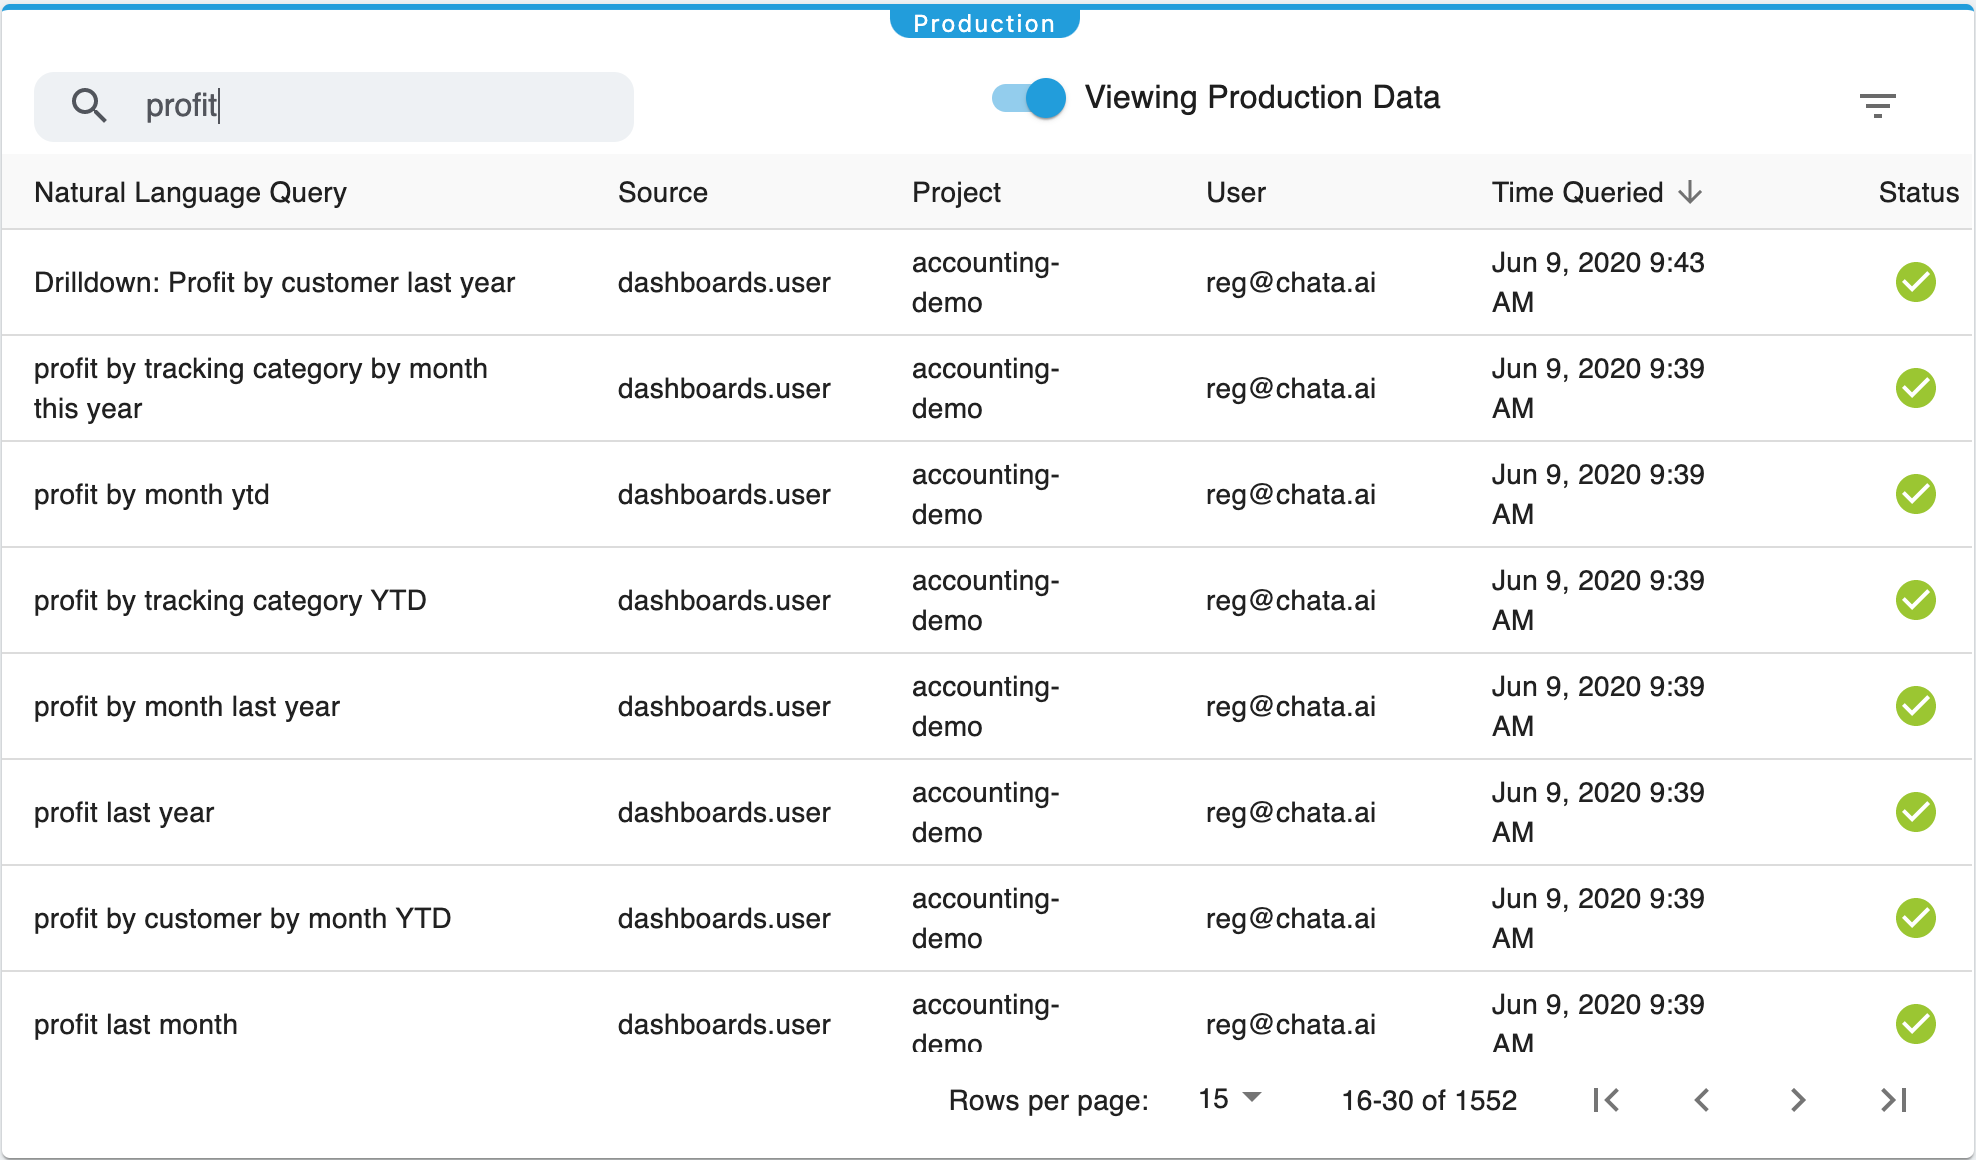The height and width of the screenshot is (1160, 1976).
Task: Select 'profit by tracking category YTD' query
Action: click(x=230, y=601)
